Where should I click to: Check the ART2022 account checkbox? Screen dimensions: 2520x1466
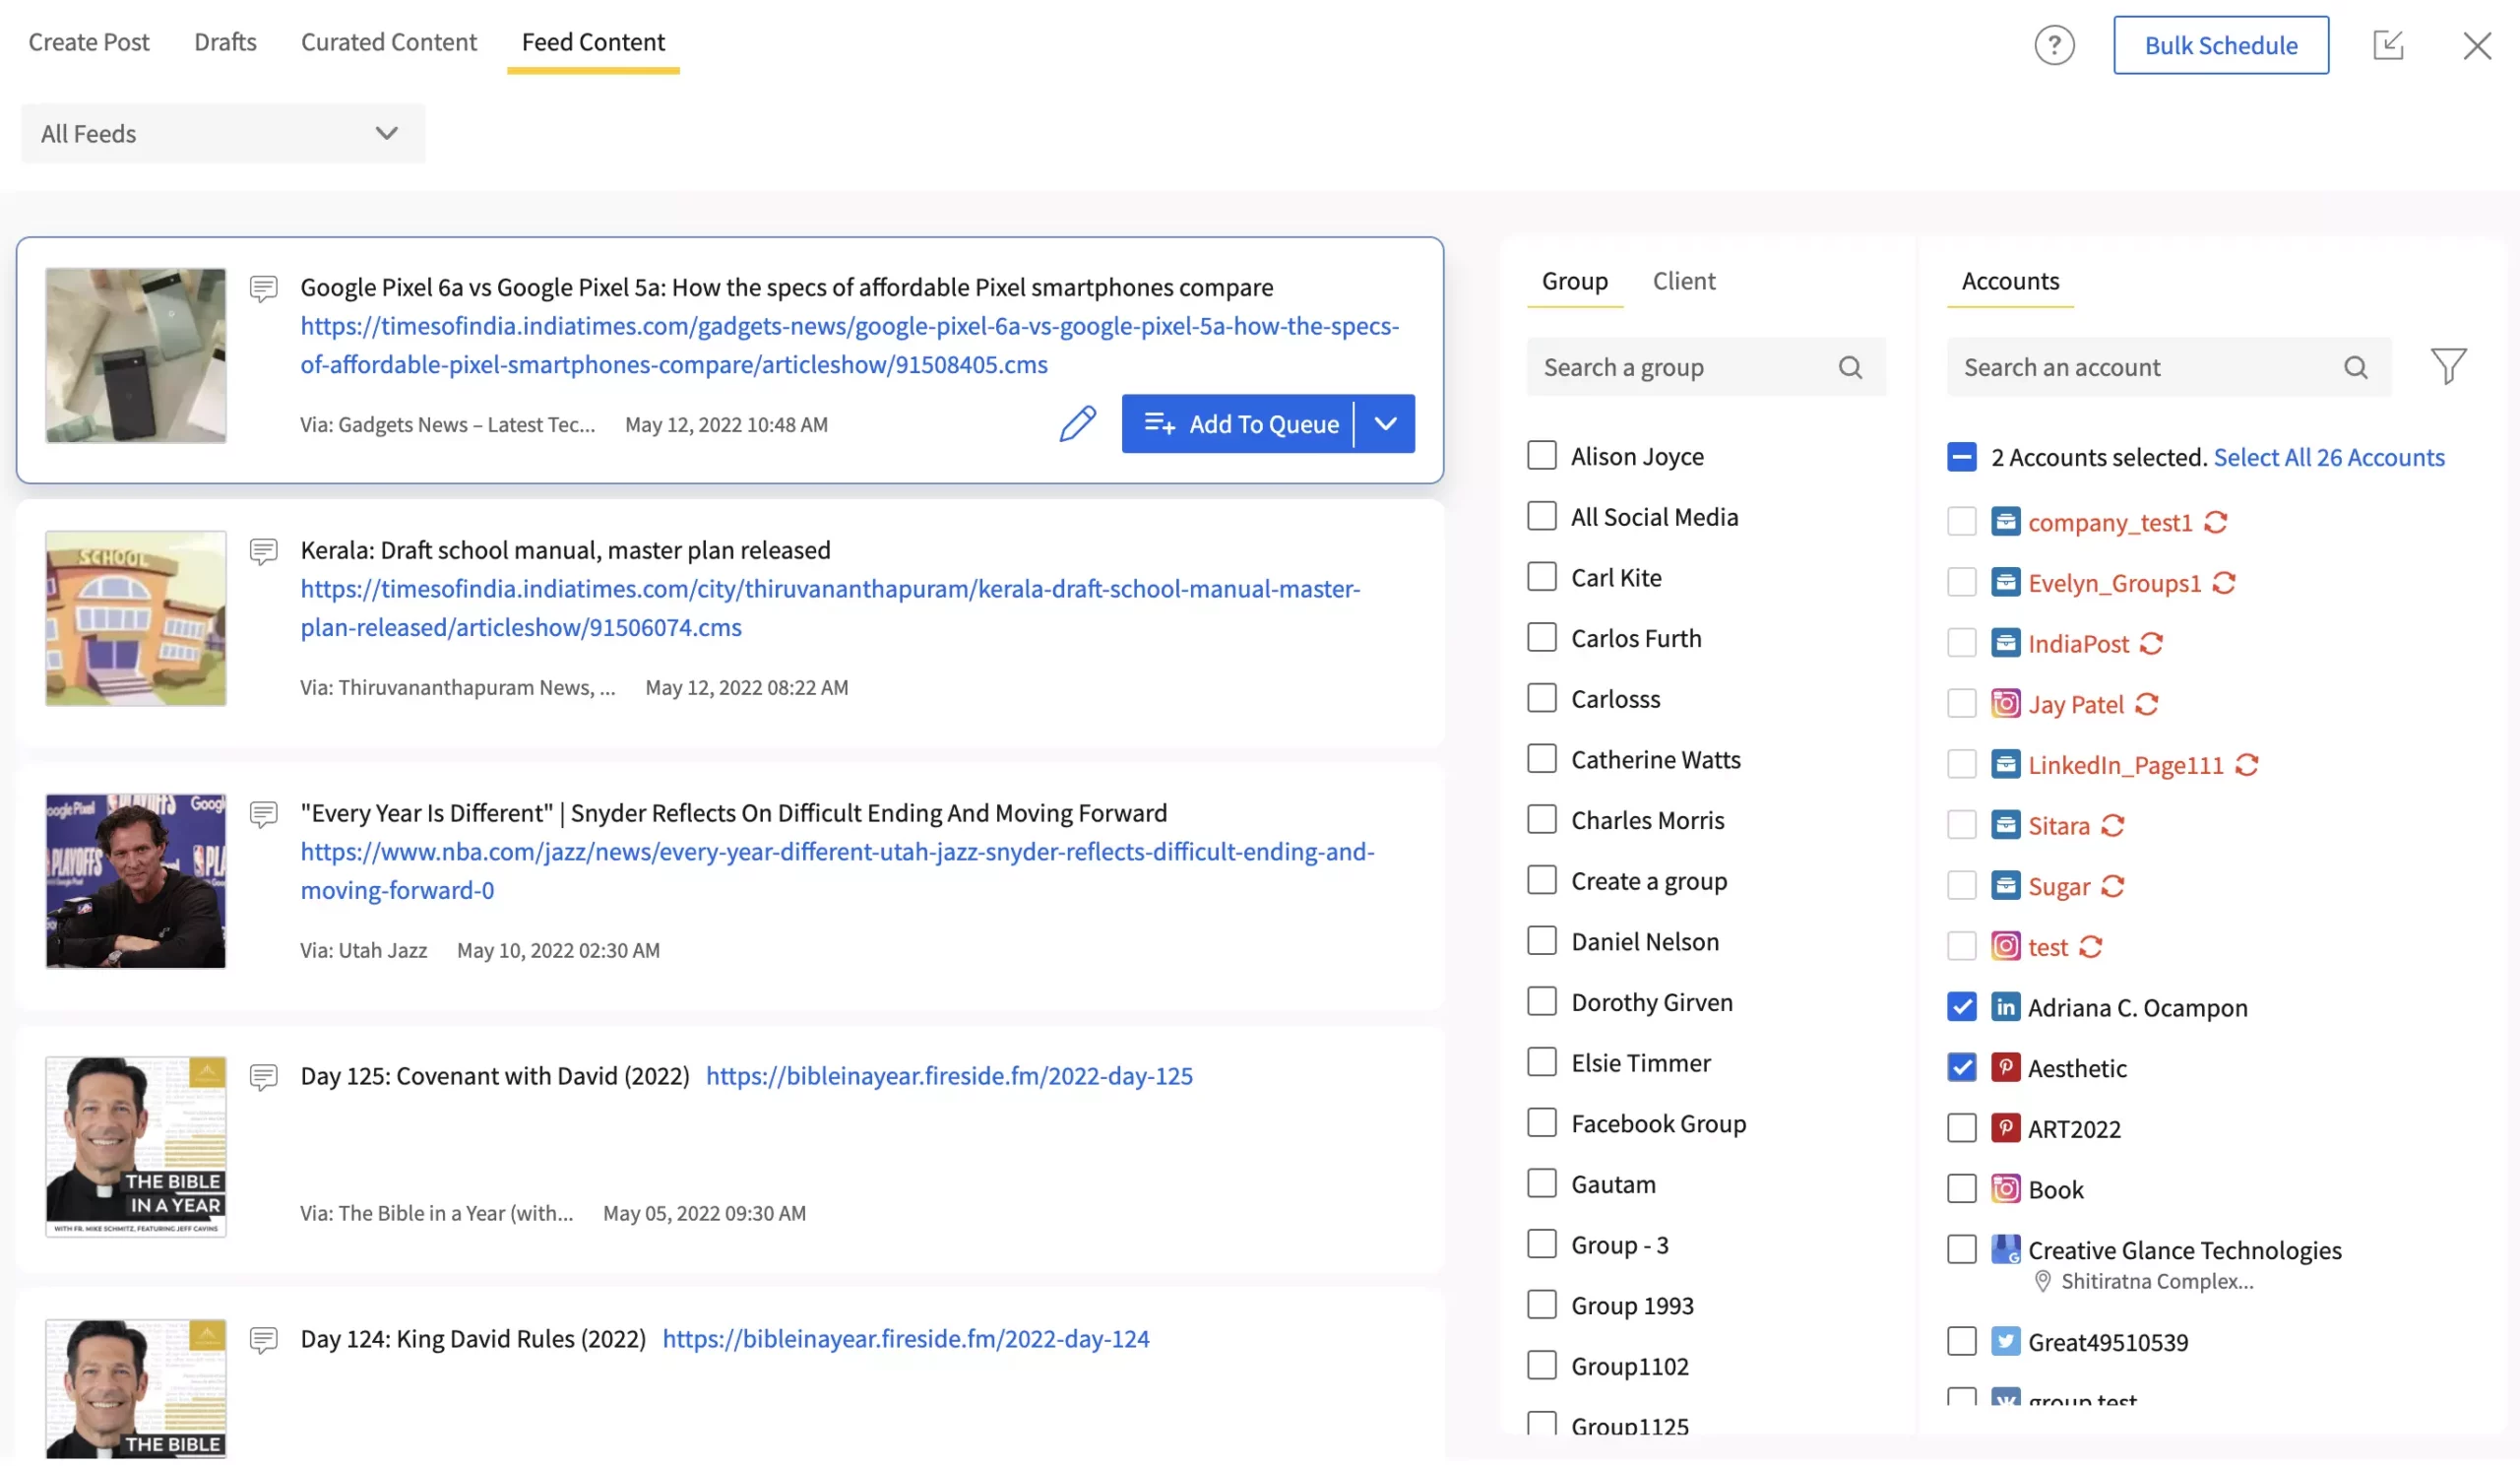[x=1961, y=1129]
